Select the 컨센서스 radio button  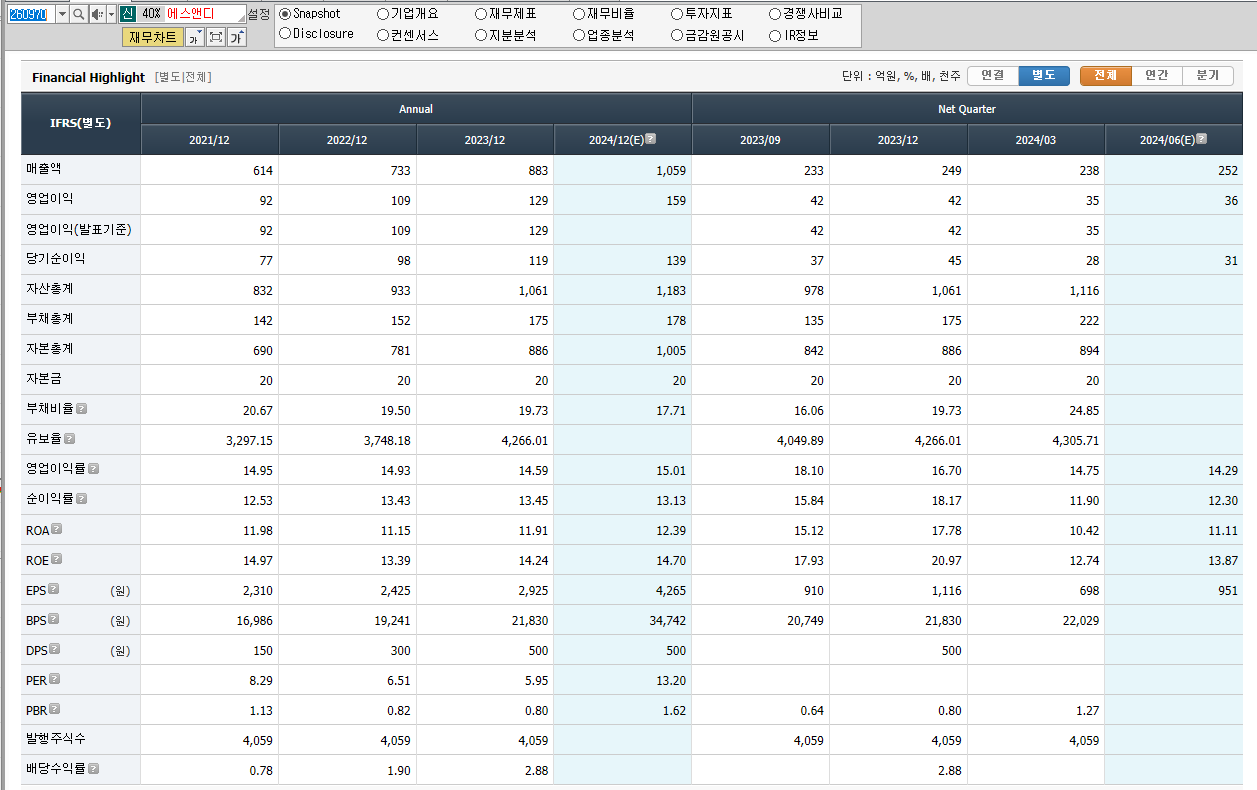point(383,35)
